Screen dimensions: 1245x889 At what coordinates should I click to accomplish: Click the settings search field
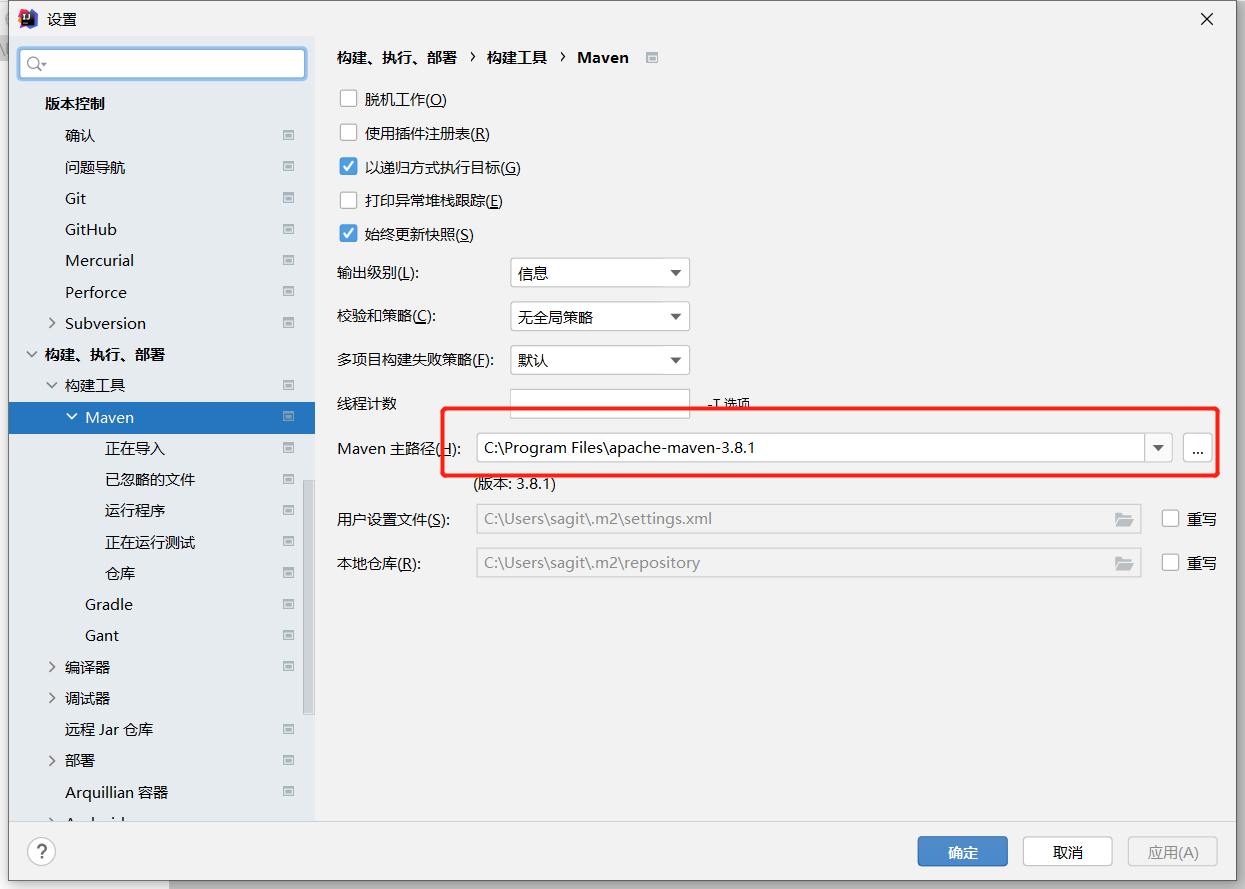162,64
